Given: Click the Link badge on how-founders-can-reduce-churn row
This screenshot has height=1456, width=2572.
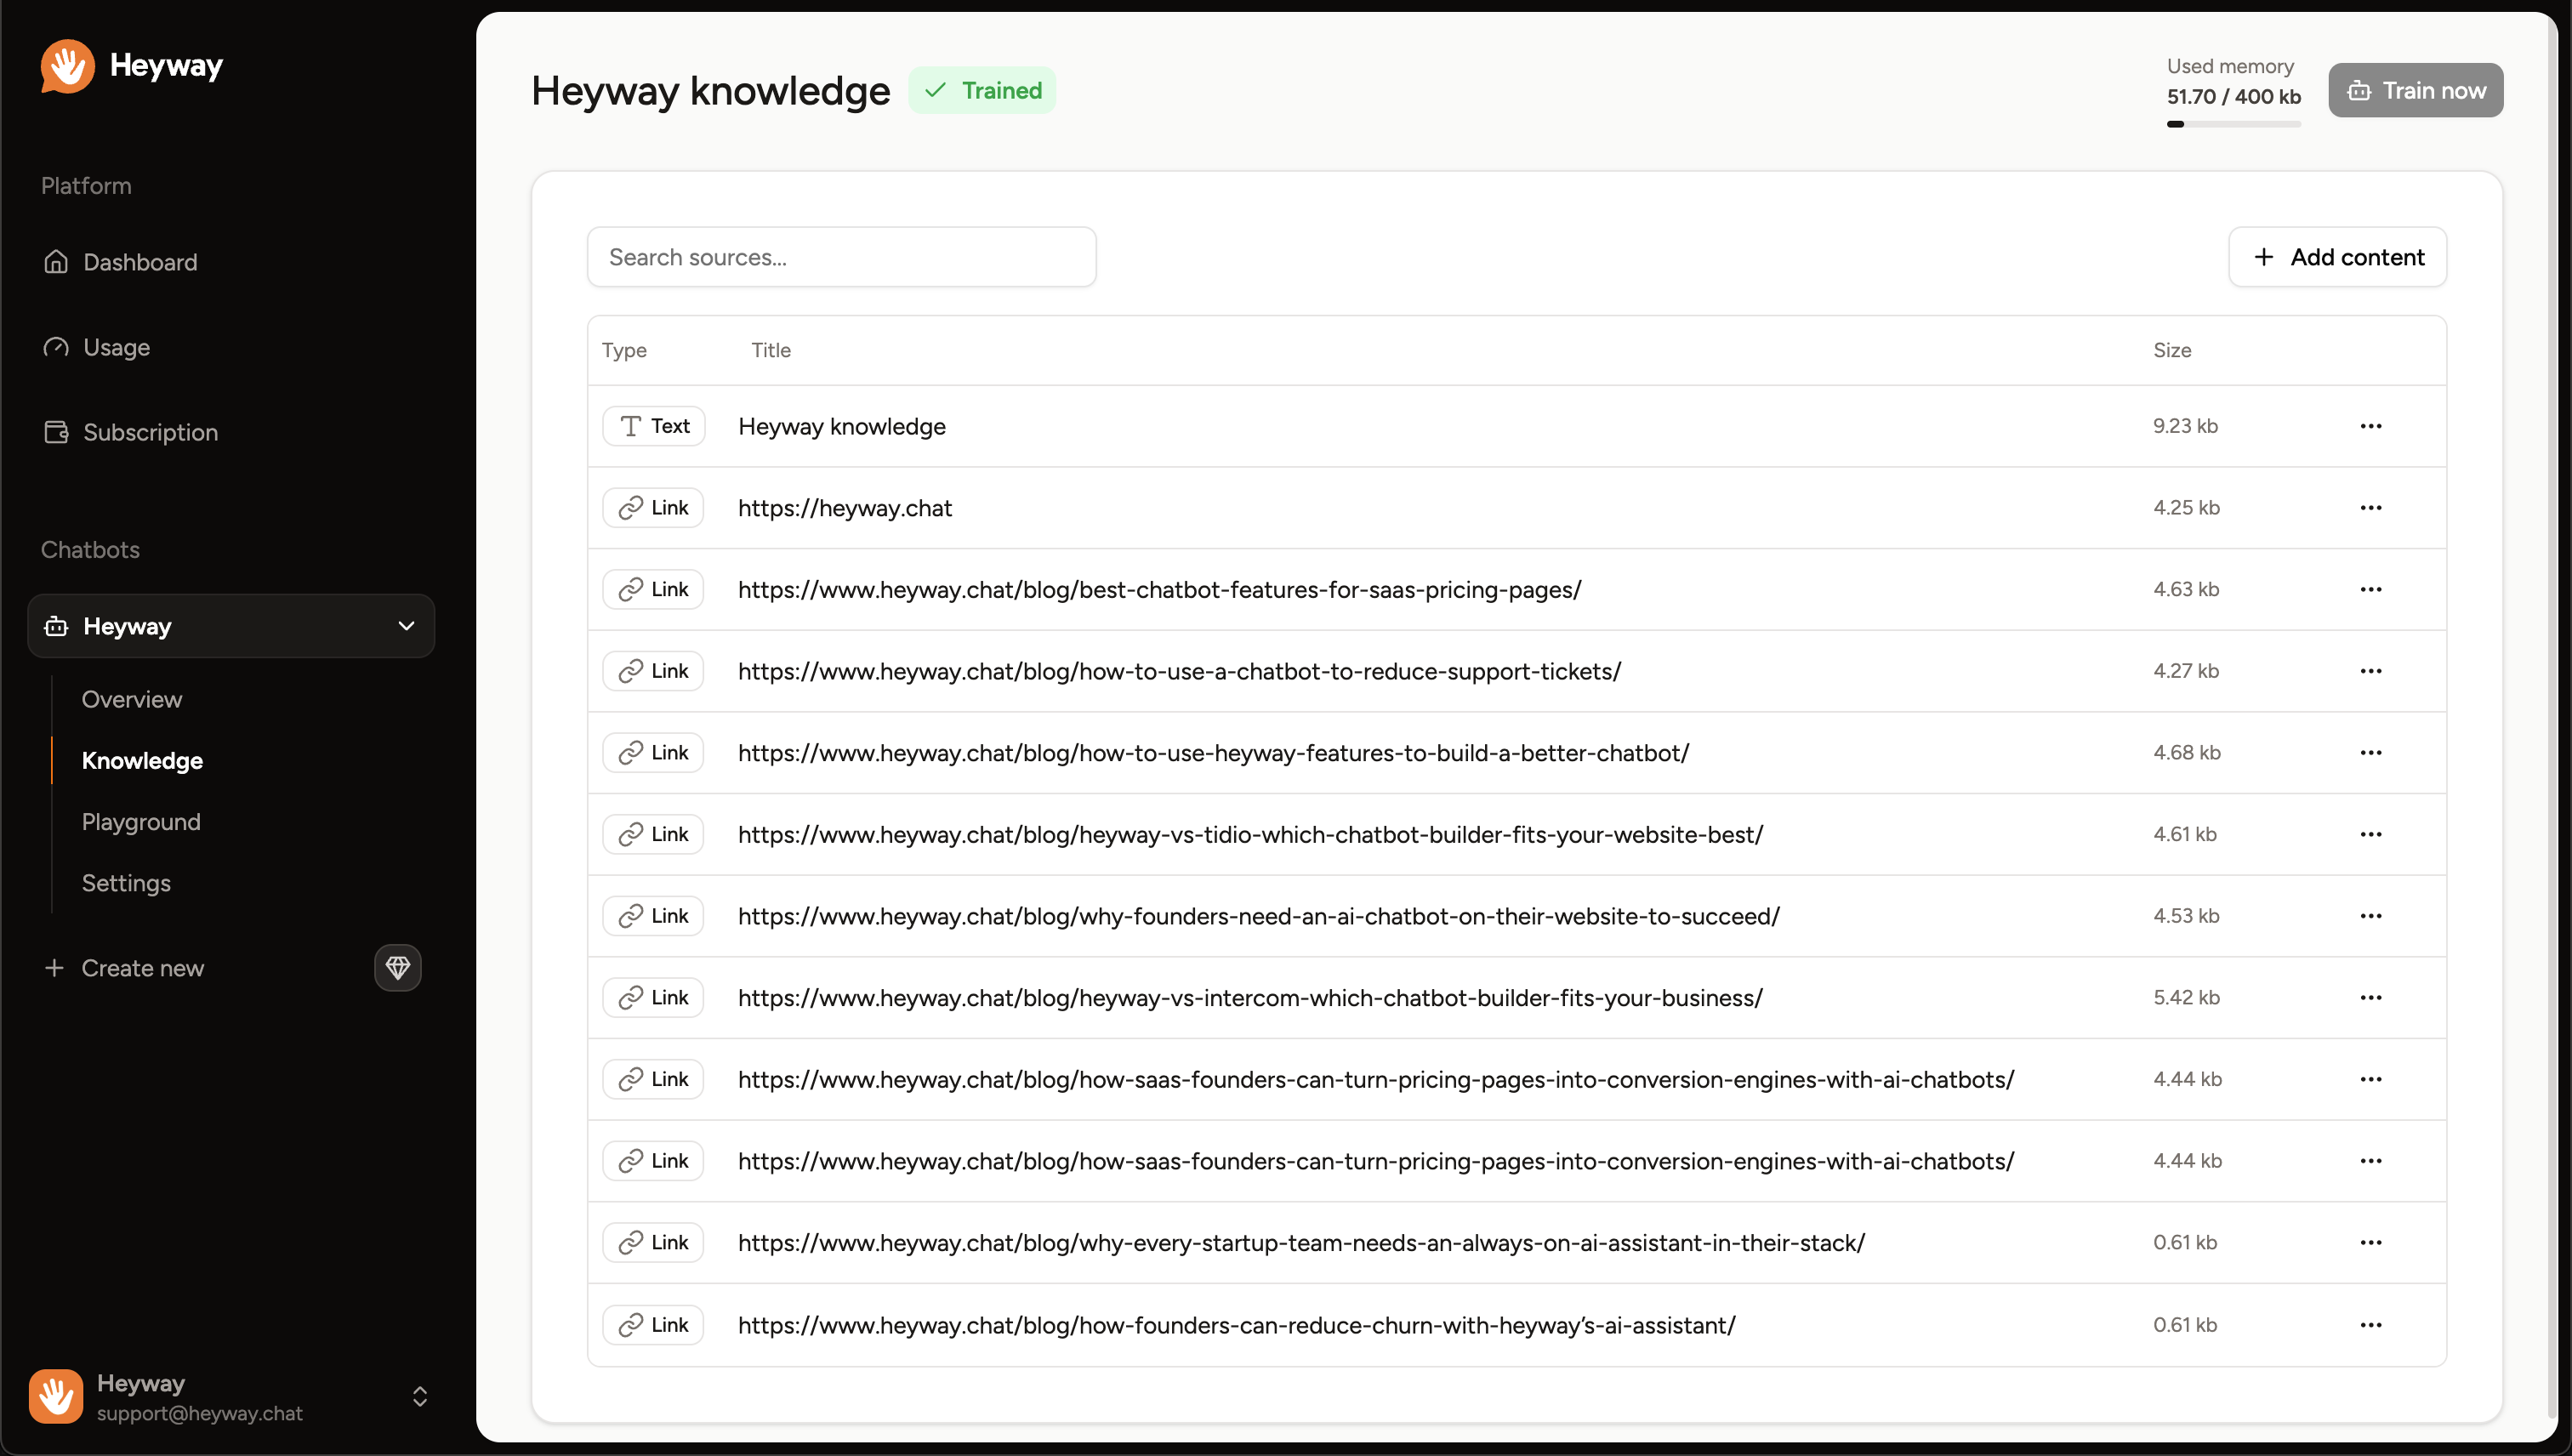Looking at the screenshot, I should coord(653,1325).
